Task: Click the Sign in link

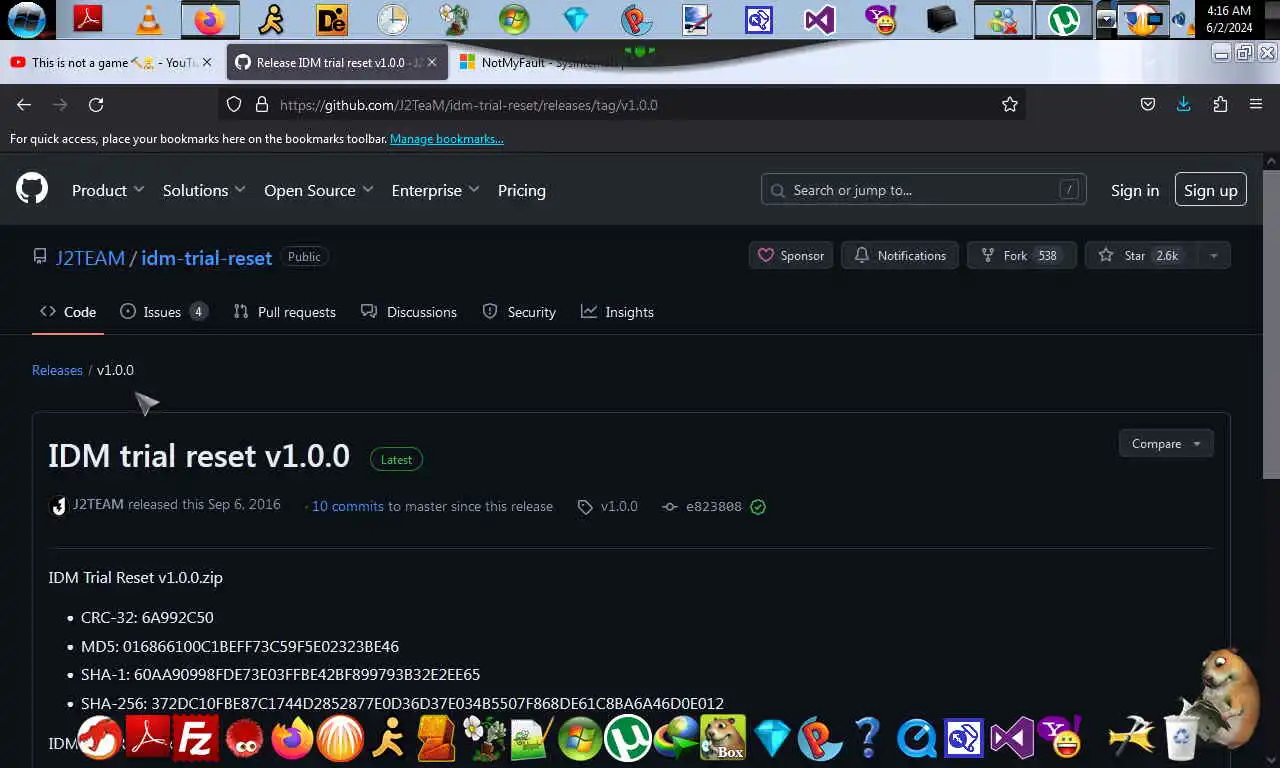Action: coord(1135,190)
